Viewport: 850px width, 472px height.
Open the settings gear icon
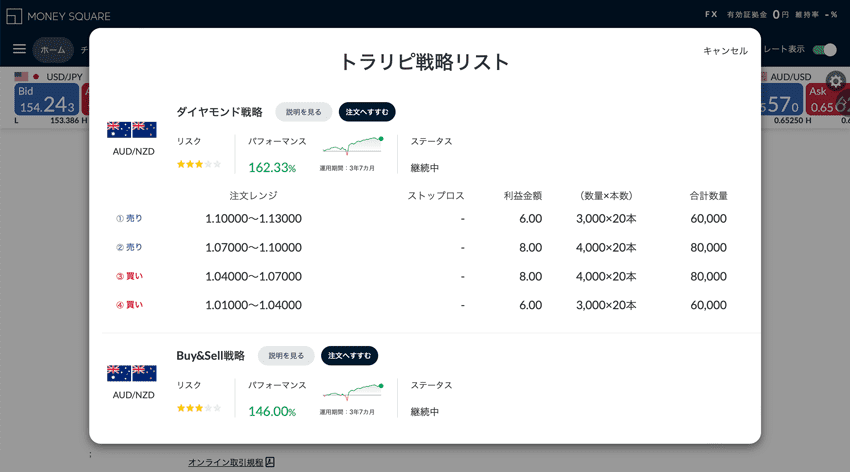click(x=836, y=81)
